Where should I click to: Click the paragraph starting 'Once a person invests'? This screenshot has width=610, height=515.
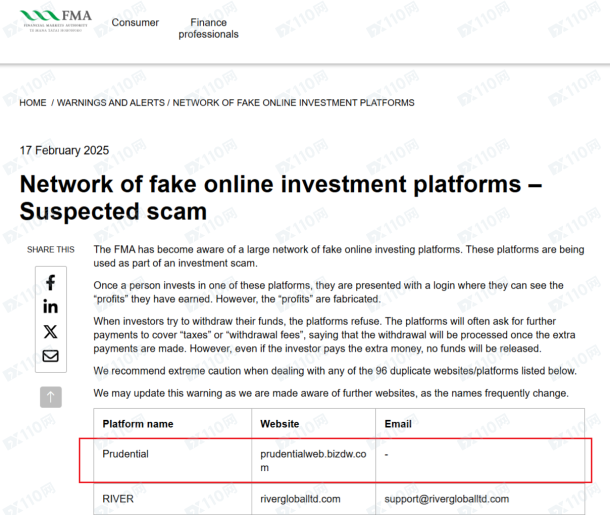[328, 292]
